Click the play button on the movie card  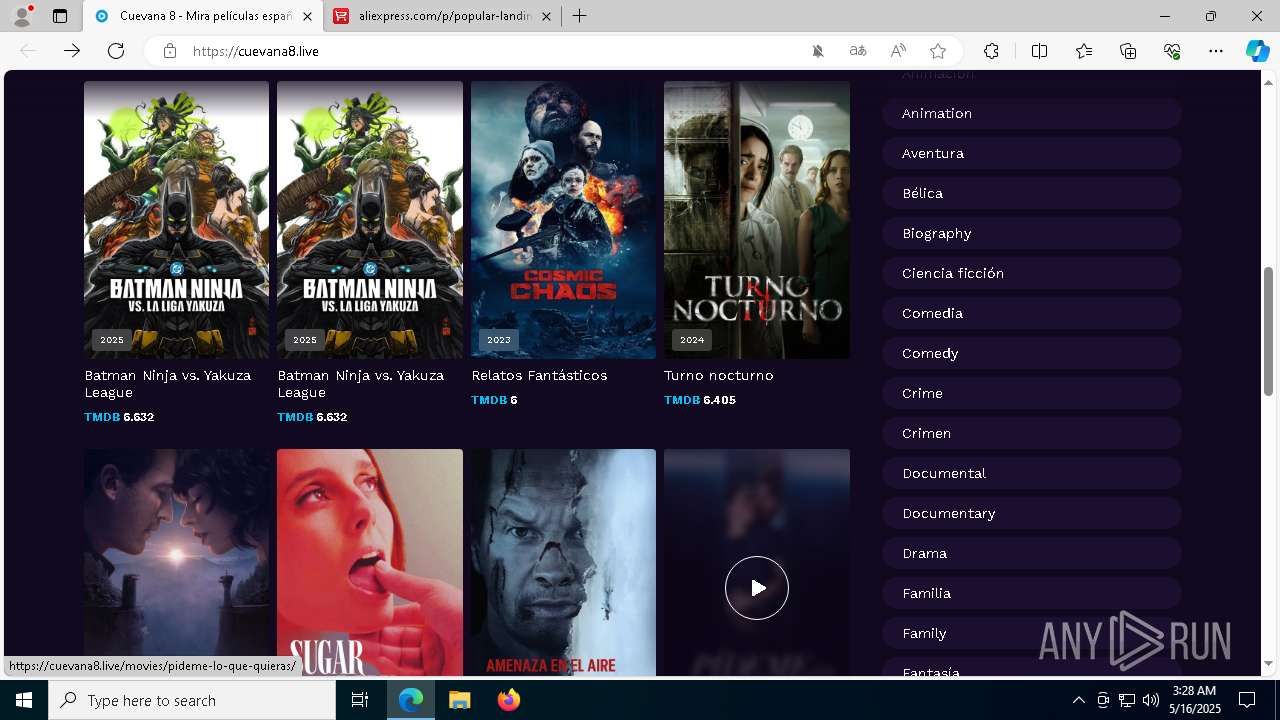coord(757,588)
